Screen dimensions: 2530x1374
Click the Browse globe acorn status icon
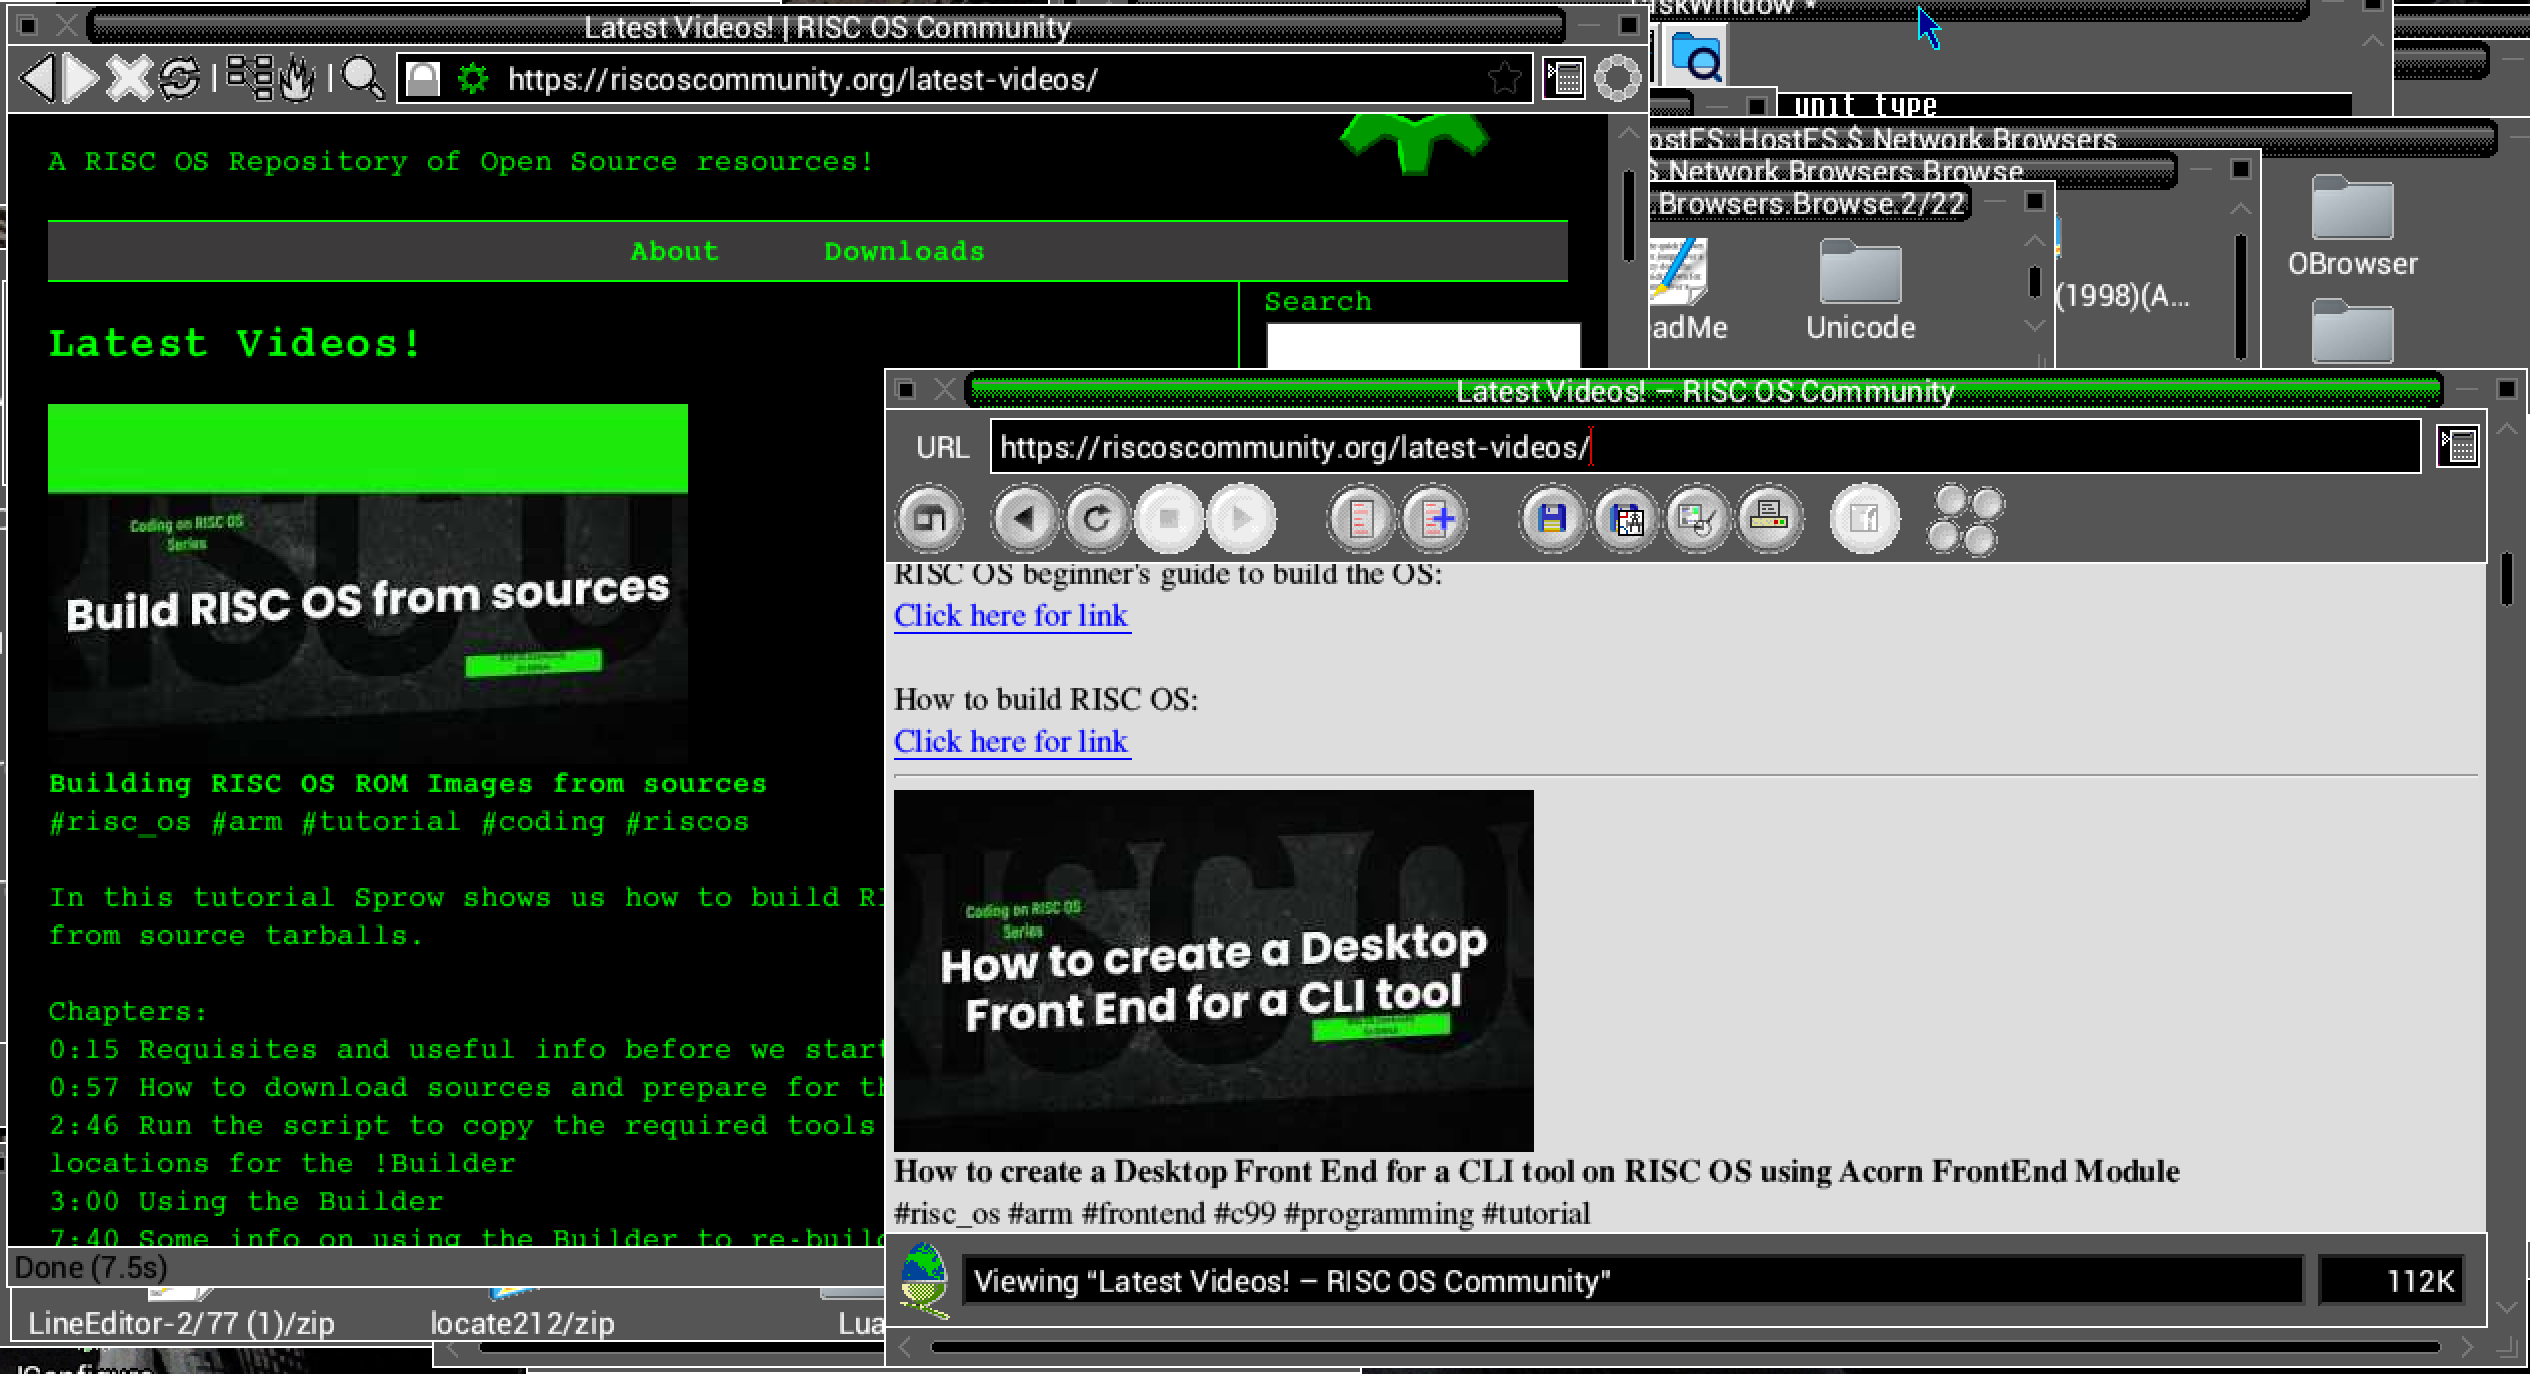924,1280
